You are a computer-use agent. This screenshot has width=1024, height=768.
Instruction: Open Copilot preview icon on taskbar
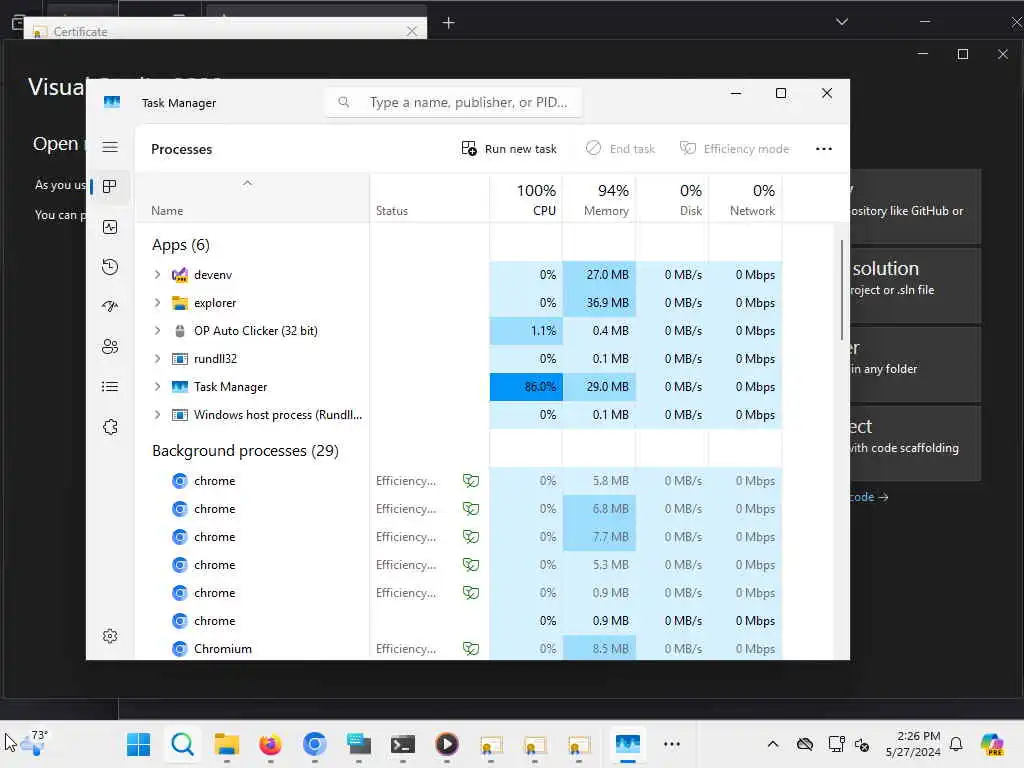pyautogui.click(x=992, y=744)
